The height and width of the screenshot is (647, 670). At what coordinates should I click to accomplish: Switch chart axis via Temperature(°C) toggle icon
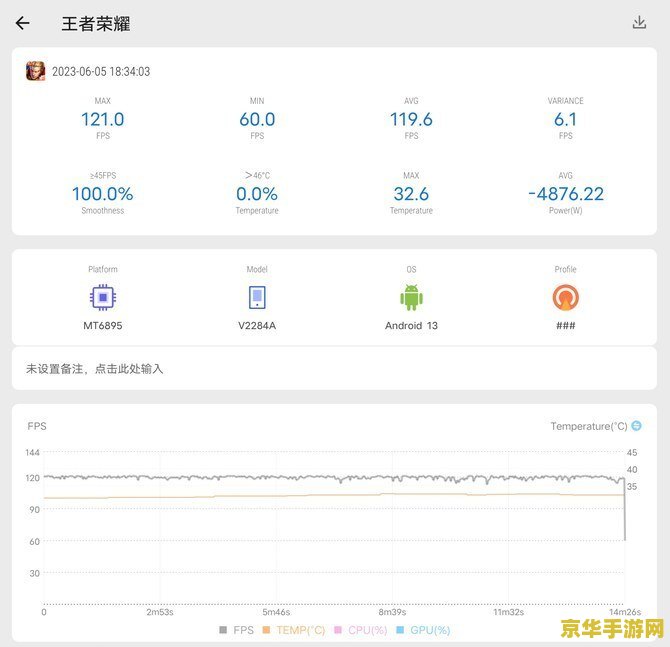[636, 426]
